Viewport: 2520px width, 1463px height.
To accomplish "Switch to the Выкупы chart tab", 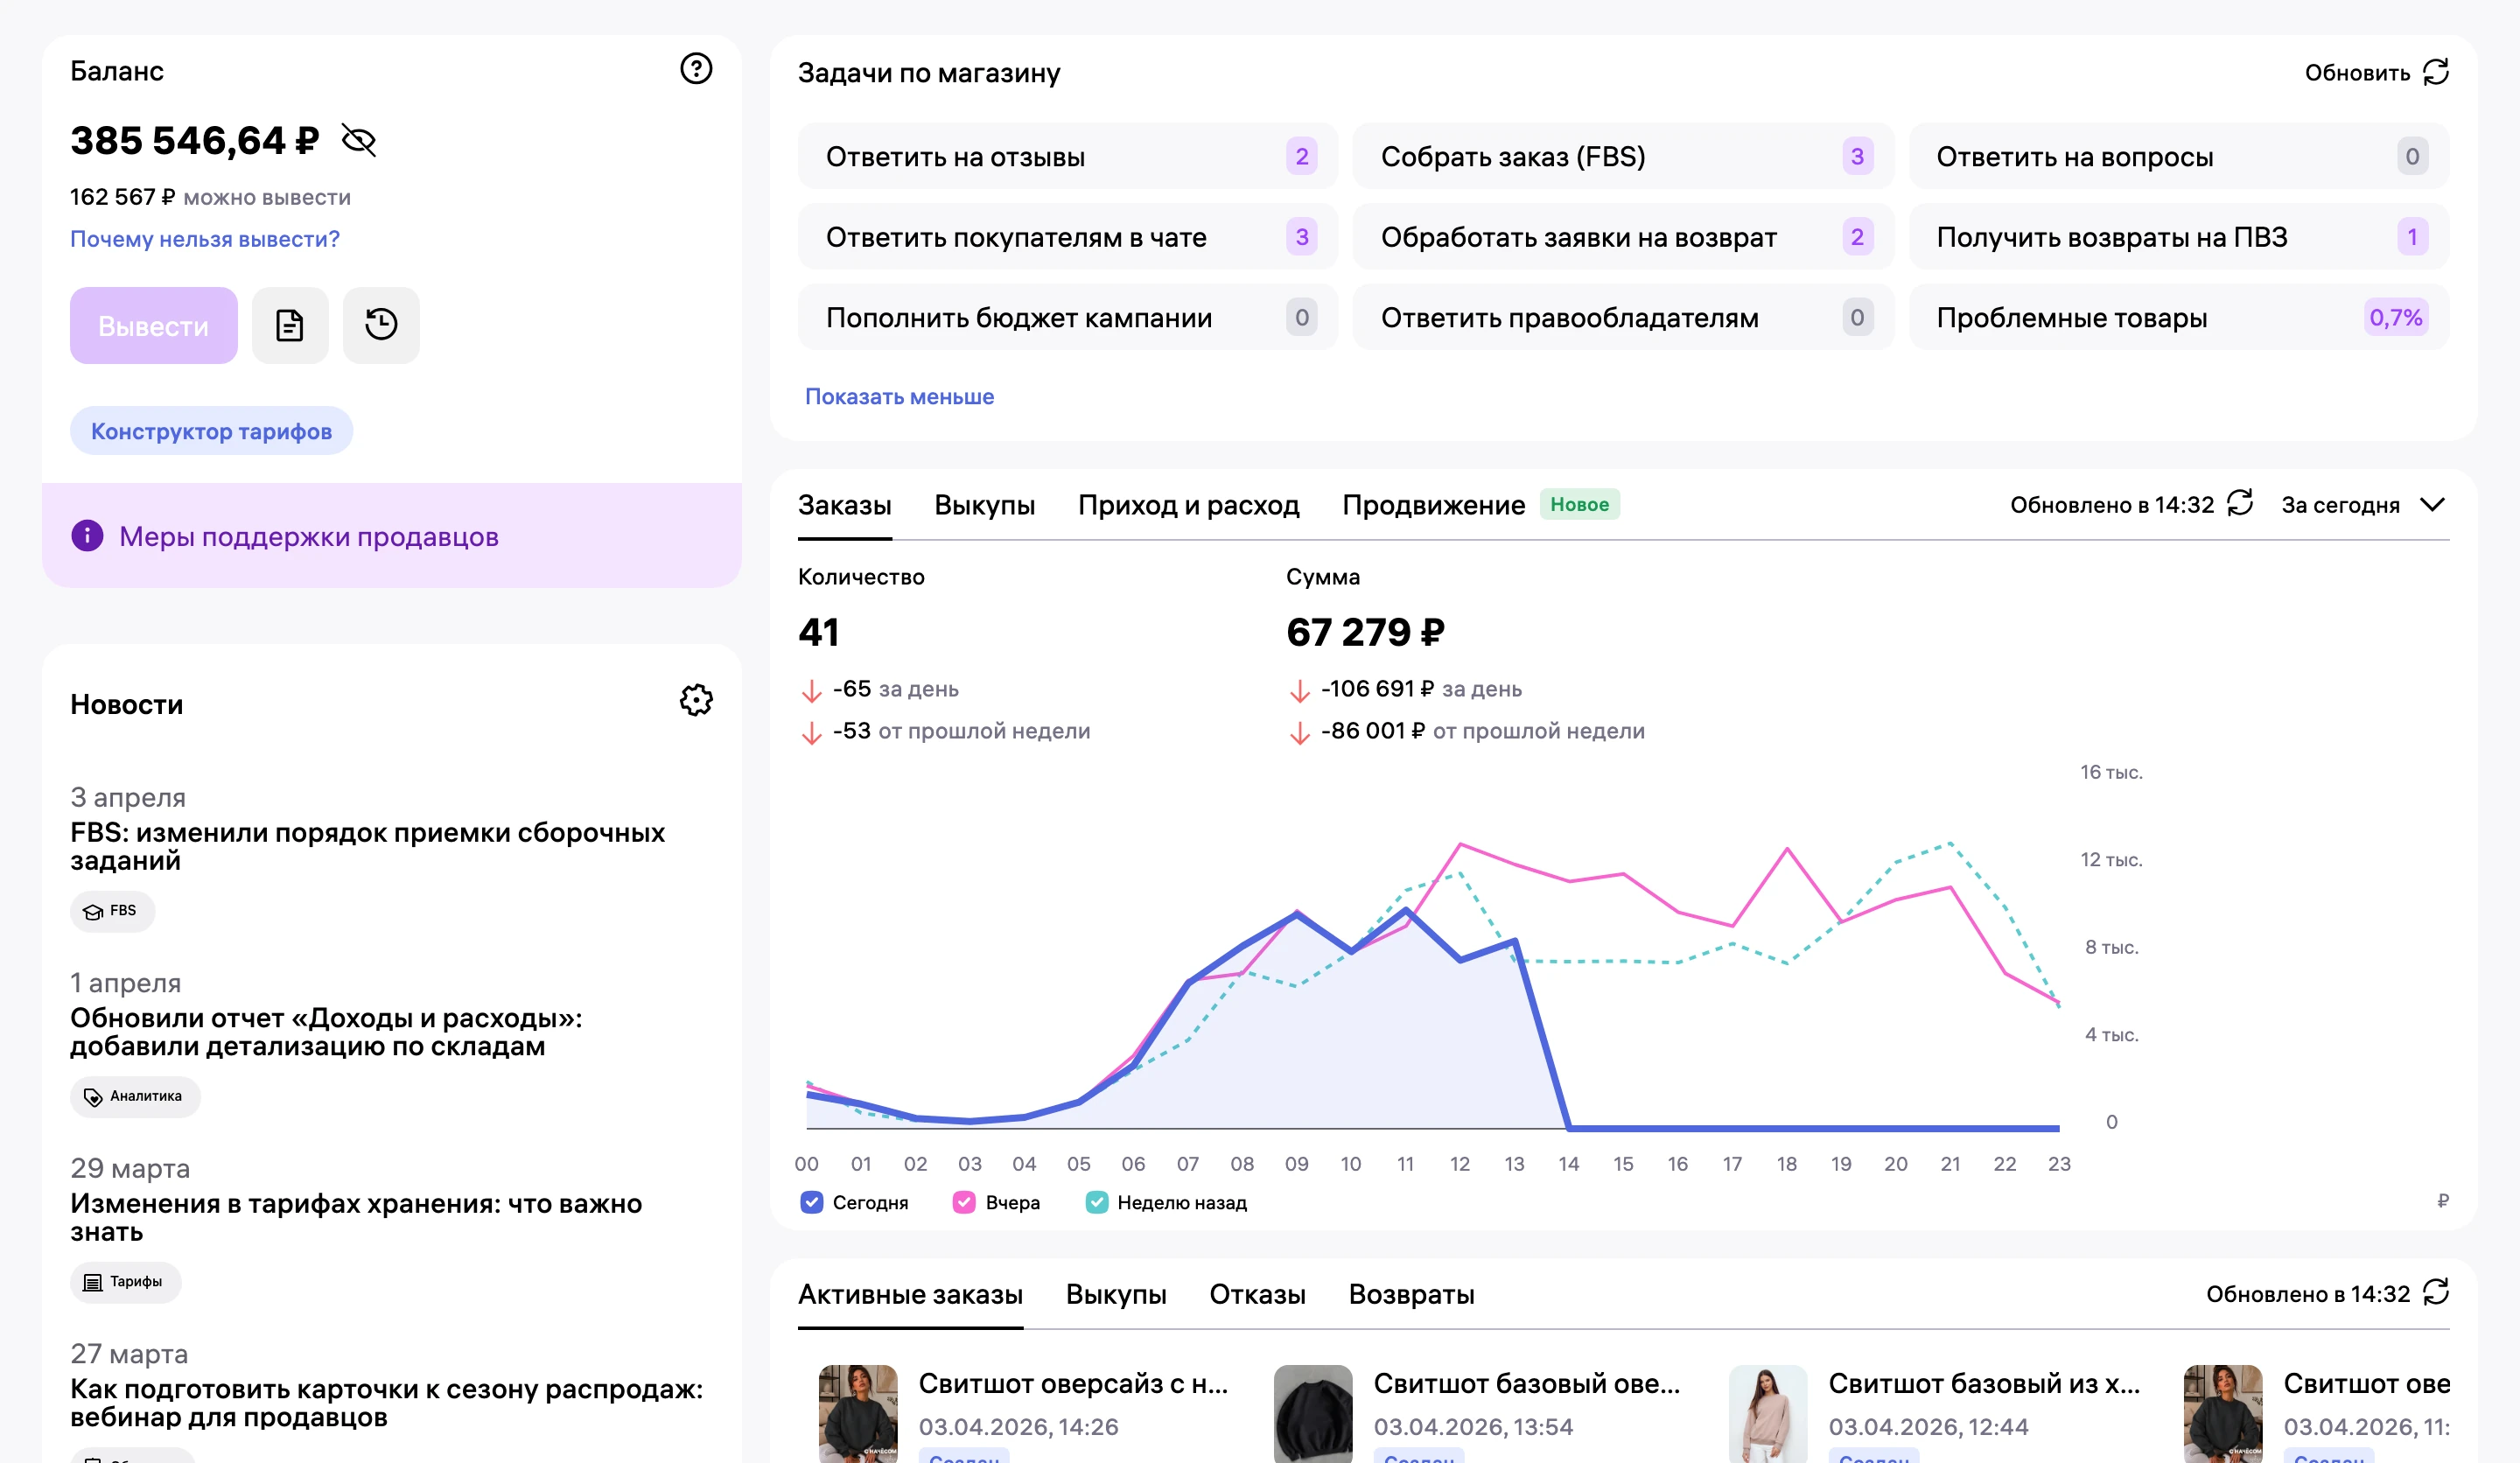I will pyautogui.click(x=984, y=505).
